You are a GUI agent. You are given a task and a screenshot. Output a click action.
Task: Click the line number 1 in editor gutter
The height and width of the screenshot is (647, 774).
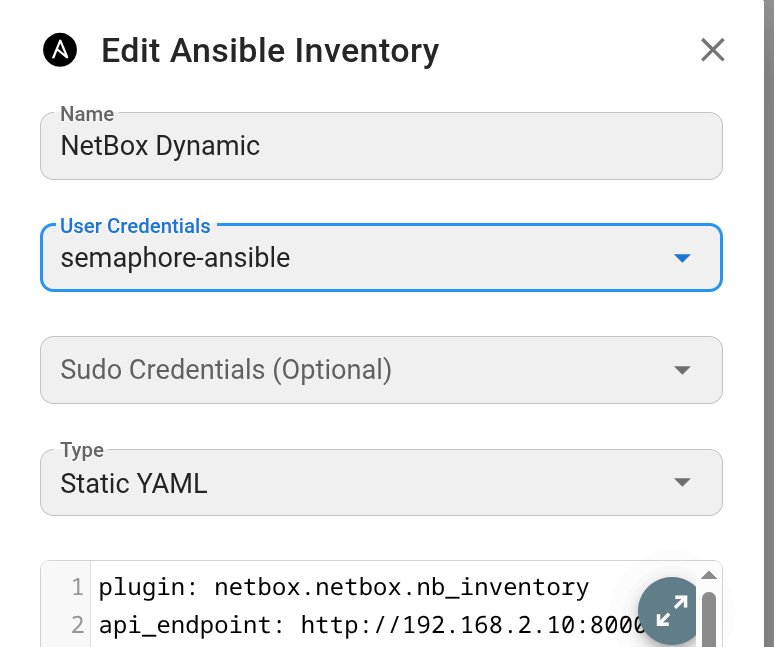tap(77, 587)
